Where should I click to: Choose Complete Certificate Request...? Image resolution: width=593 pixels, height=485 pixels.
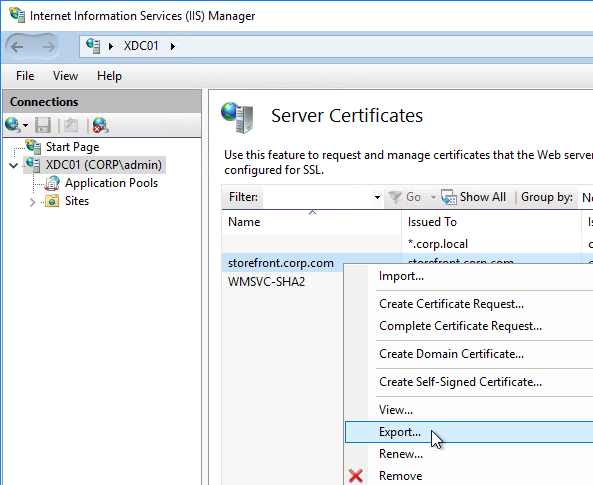[469, 326]
